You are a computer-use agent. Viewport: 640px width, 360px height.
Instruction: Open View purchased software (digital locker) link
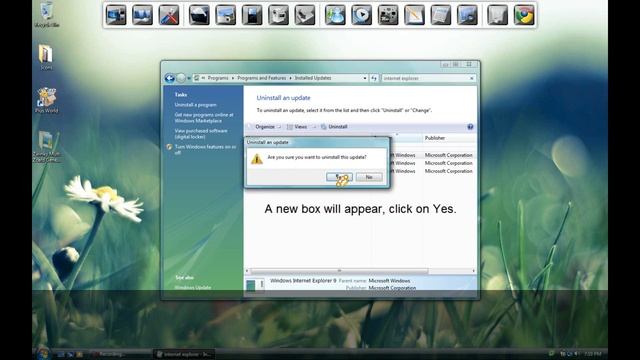(201, 134)
